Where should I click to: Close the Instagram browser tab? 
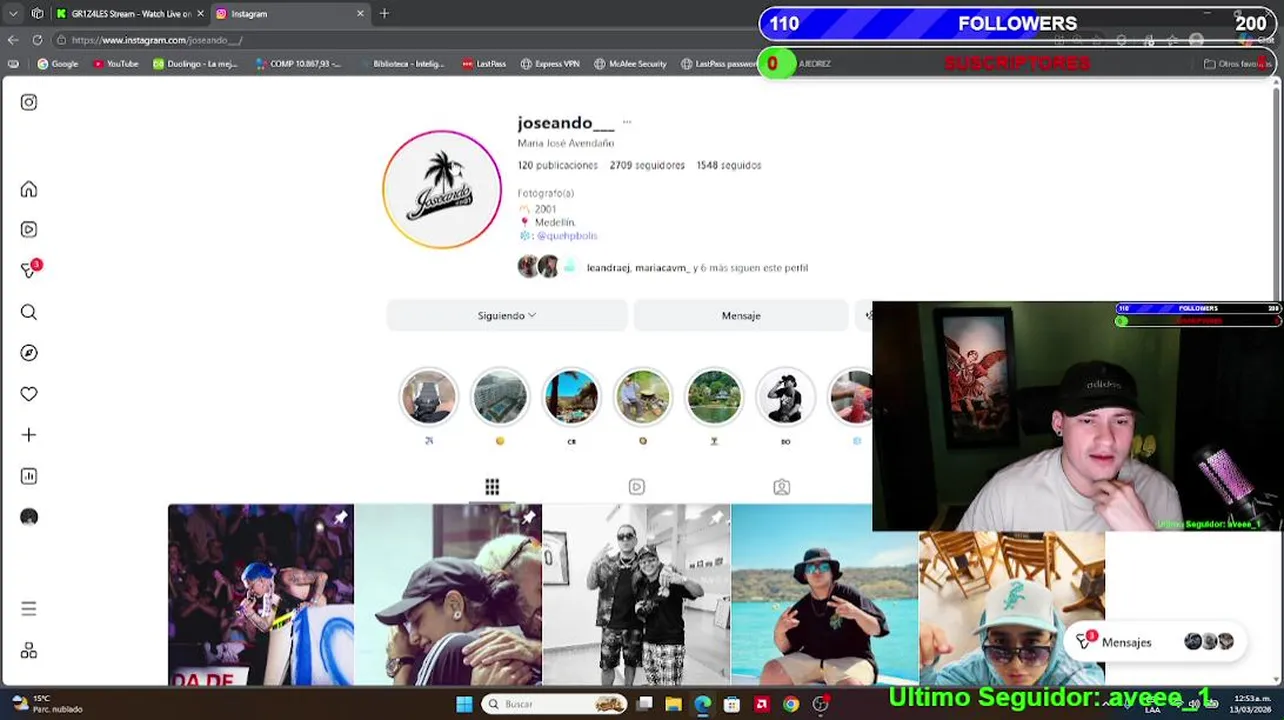point(361,14)
